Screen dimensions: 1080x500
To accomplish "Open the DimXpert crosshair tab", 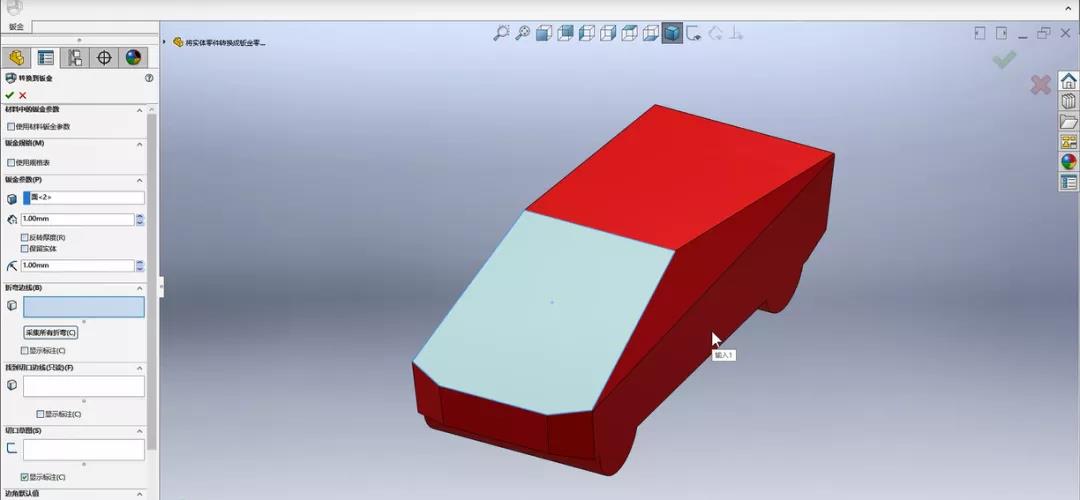I will tap(104, 58).
